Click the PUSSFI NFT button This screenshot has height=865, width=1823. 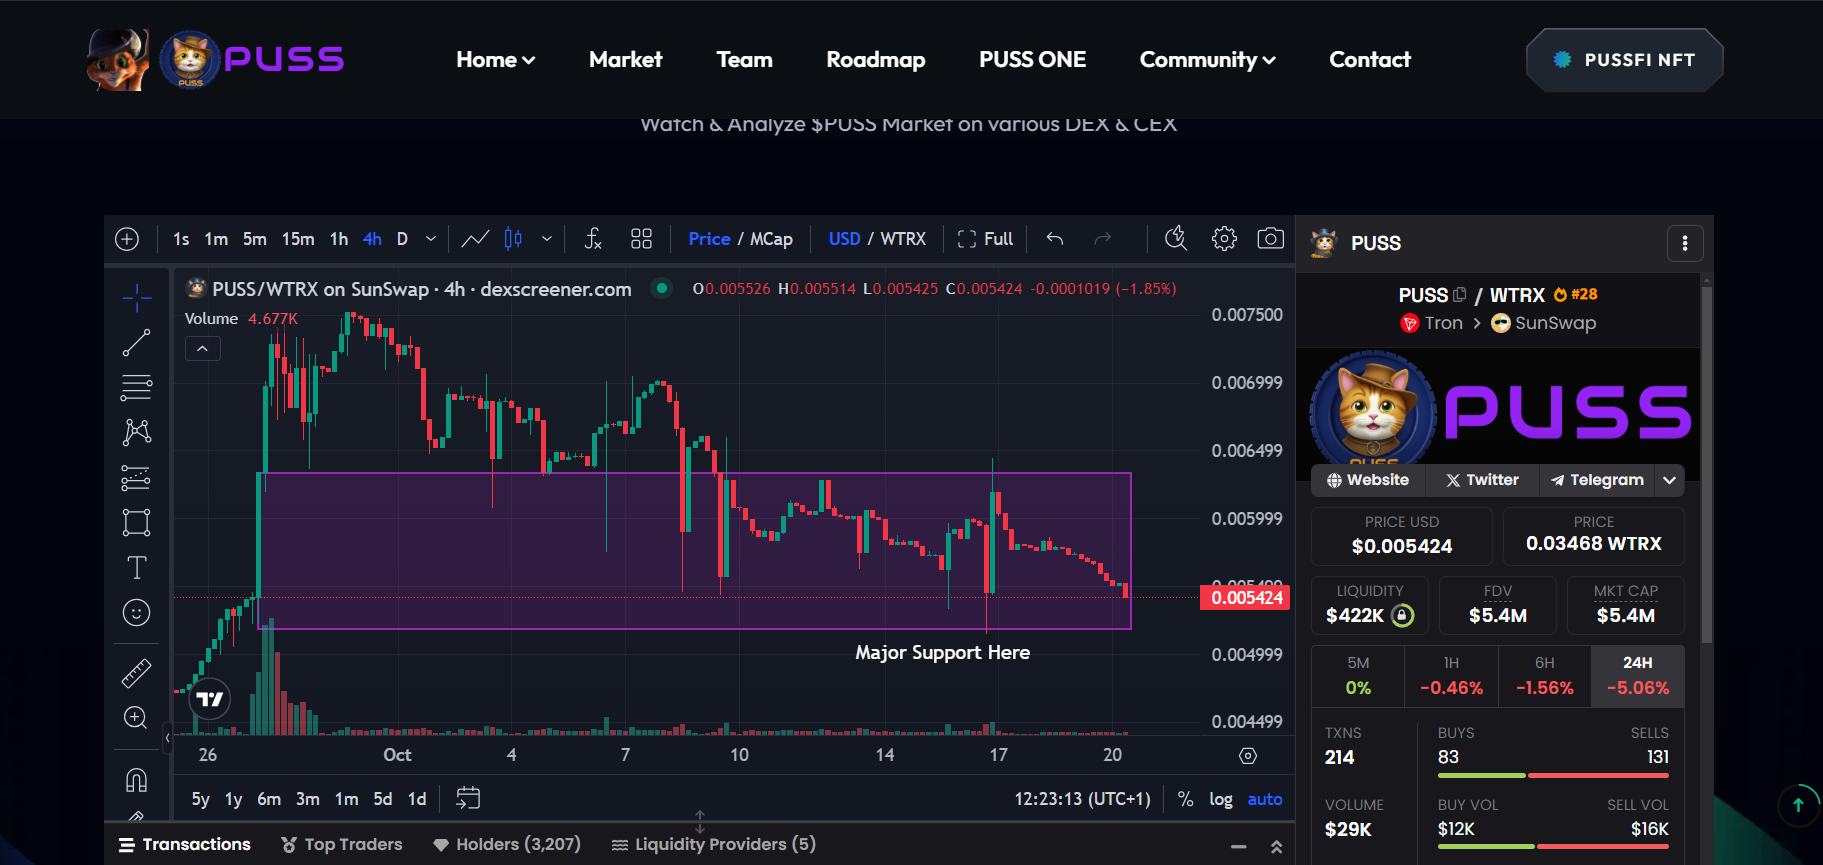(1625, 60)
